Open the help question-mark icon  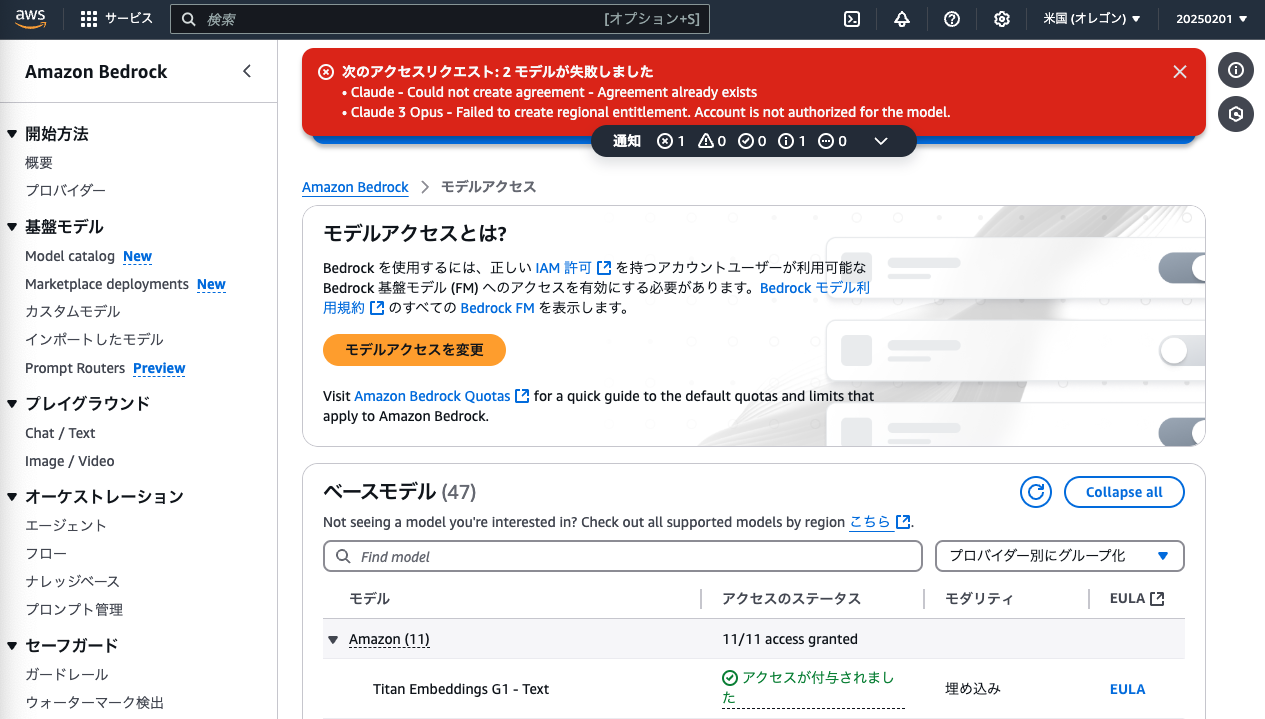point(951,18)
